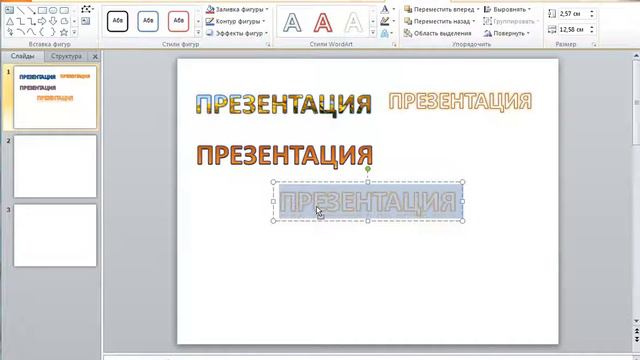The height and width of the screenshot is (360, 640).
Task: Switch to the Структура tab
Action: pyautogui.click(x=66, y=56)
